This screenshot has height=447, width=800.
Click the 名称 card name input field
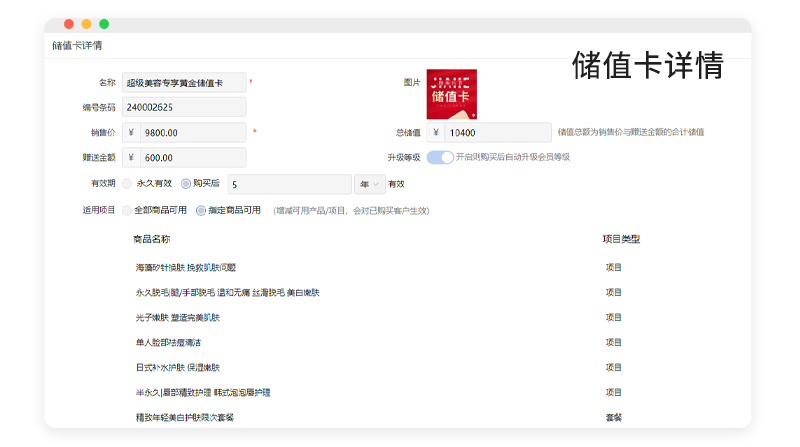pos(184,82)
